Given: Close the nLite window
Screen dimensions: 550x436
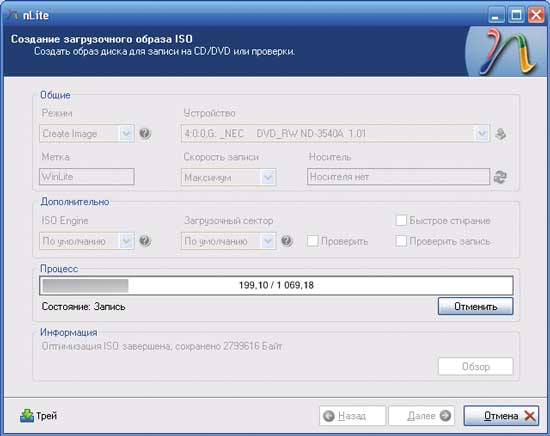Looking at the screenshot, I should coord(536,15).
